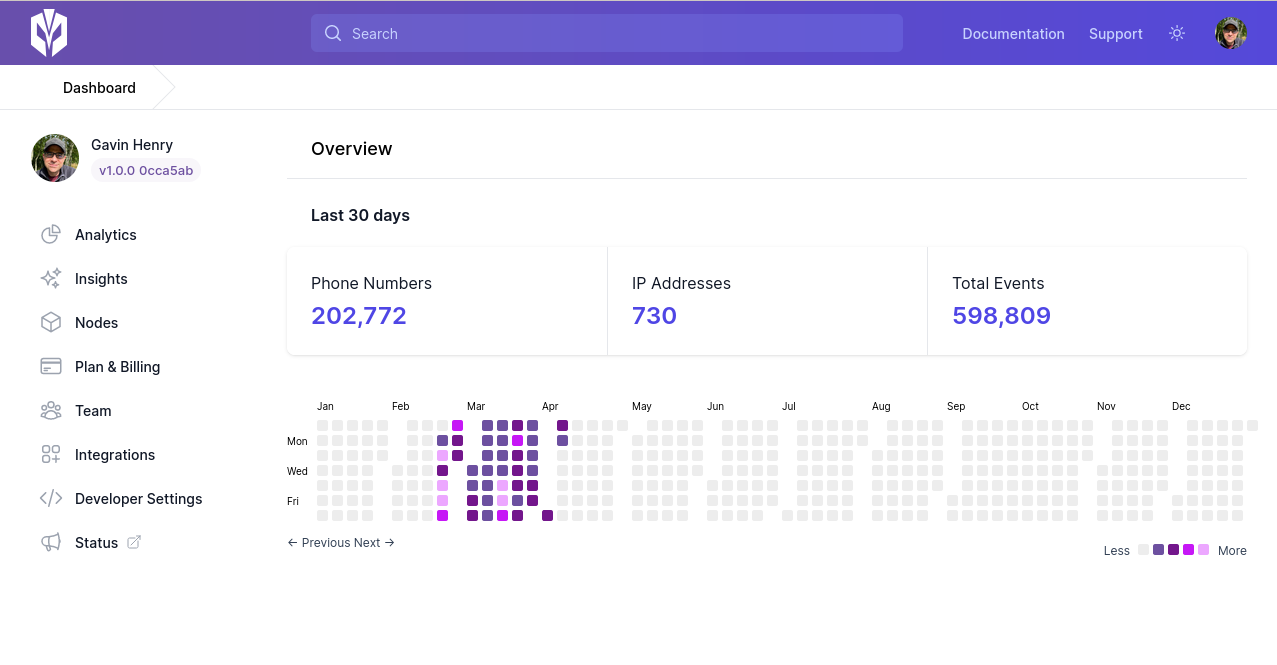Viewport: 1277px width, 665px height.
Task: Click a dark purple heatmap cell under April
Action: click(562, 426)
